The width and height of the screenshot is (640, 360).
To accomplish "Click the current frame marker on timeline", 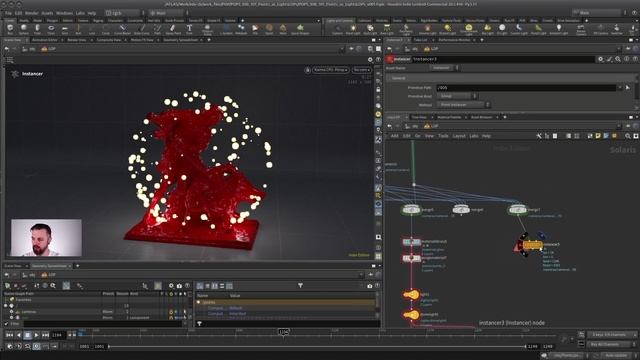I will 284,332.
